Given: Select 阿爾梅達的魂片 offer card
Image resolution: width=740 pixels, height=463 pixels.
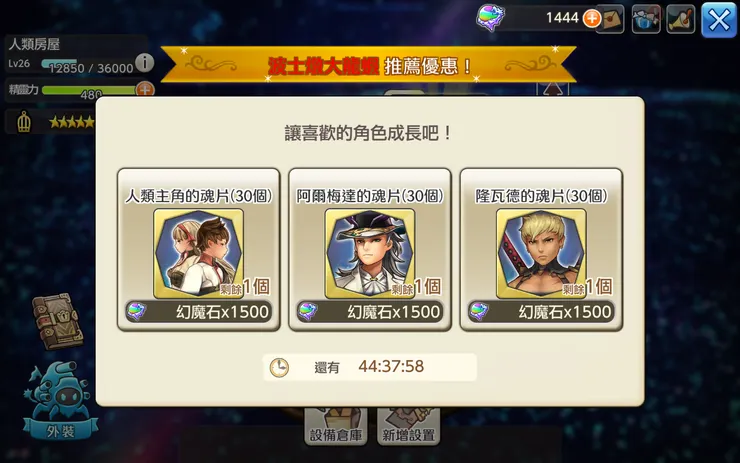Looking at the screenshot, I should [370, 250].
